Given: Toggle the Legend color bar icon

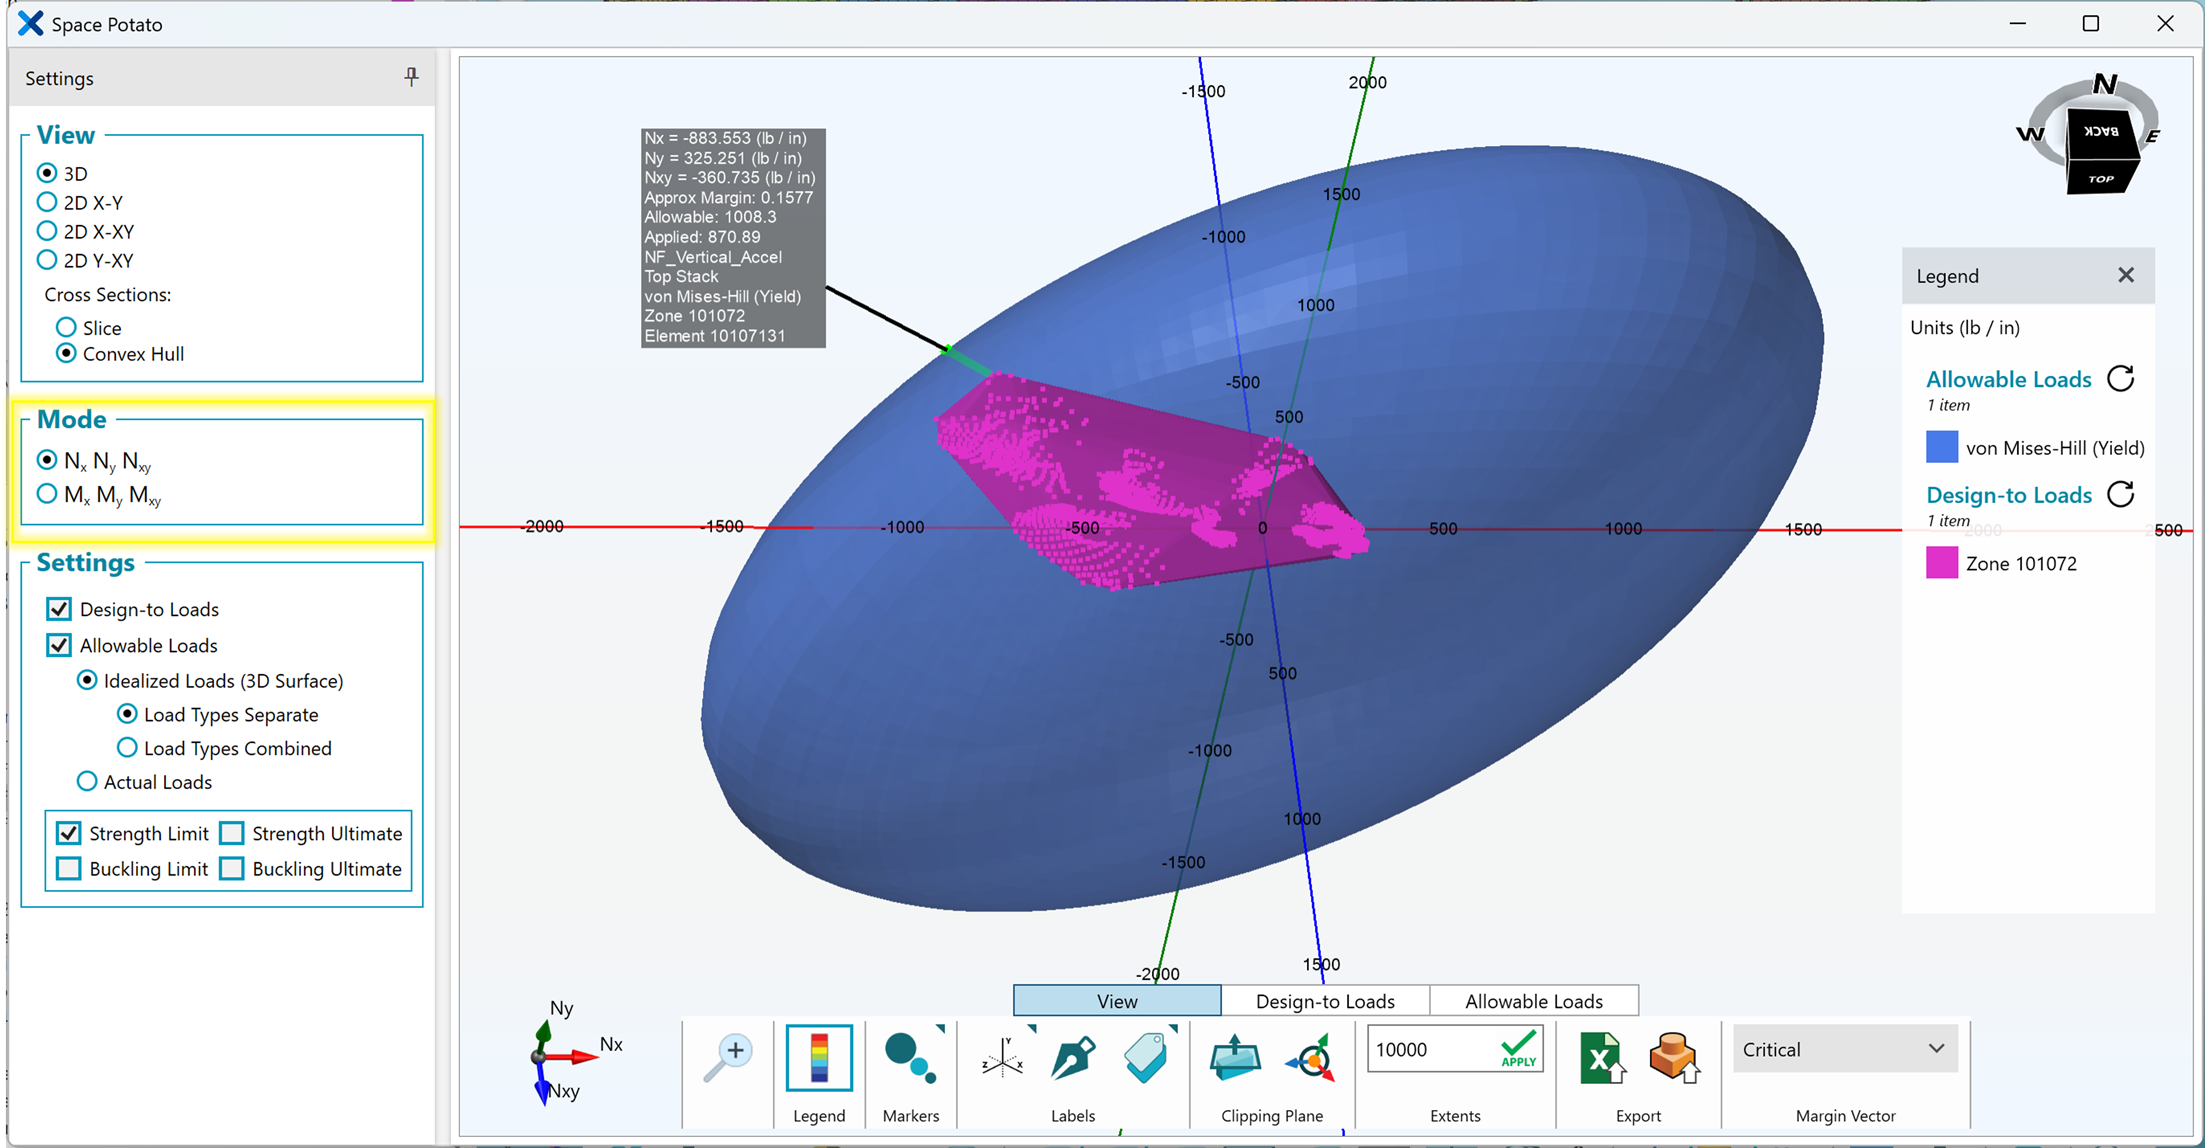Looking at the screenshot, I should [x=819, y=1058].
